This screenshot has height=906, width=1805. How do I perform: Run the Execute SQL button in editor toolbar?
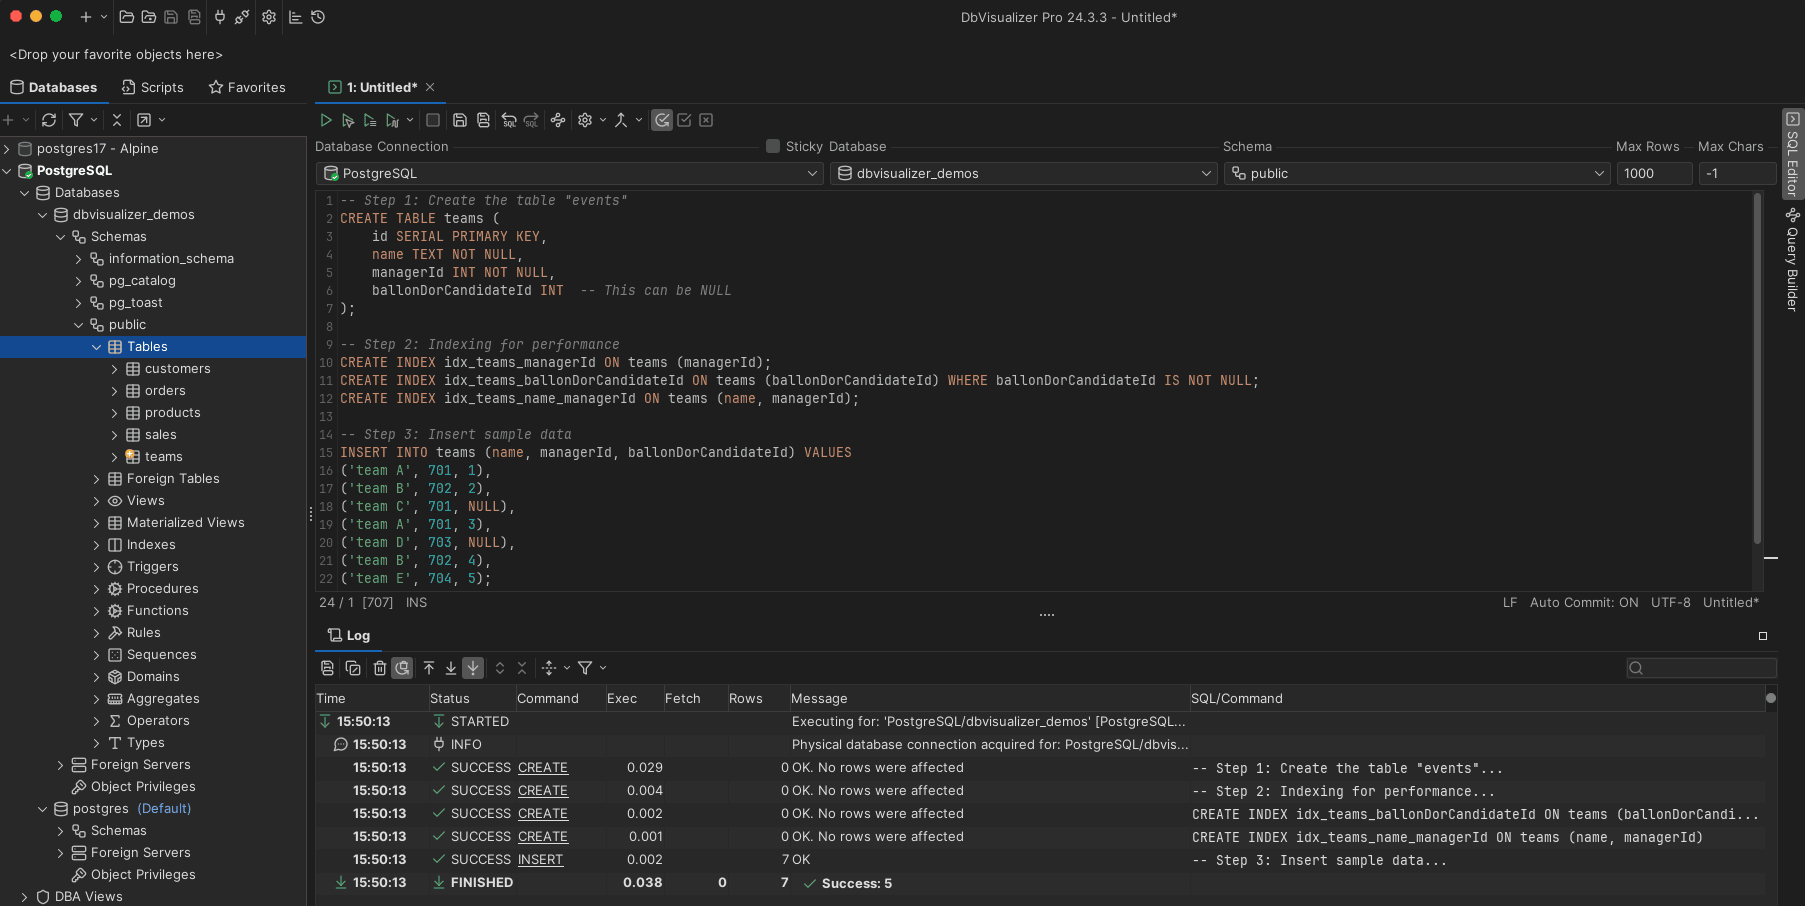click(x=326, y=120)
